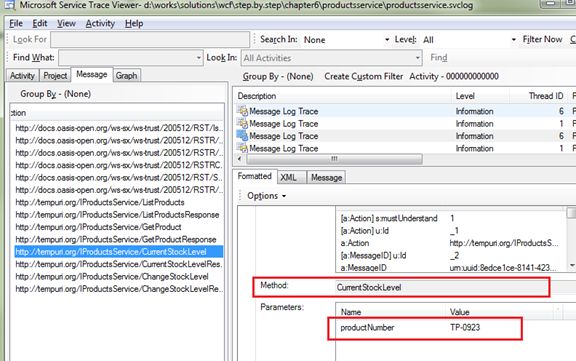Open the Activity menu

(x=100, y=24)
